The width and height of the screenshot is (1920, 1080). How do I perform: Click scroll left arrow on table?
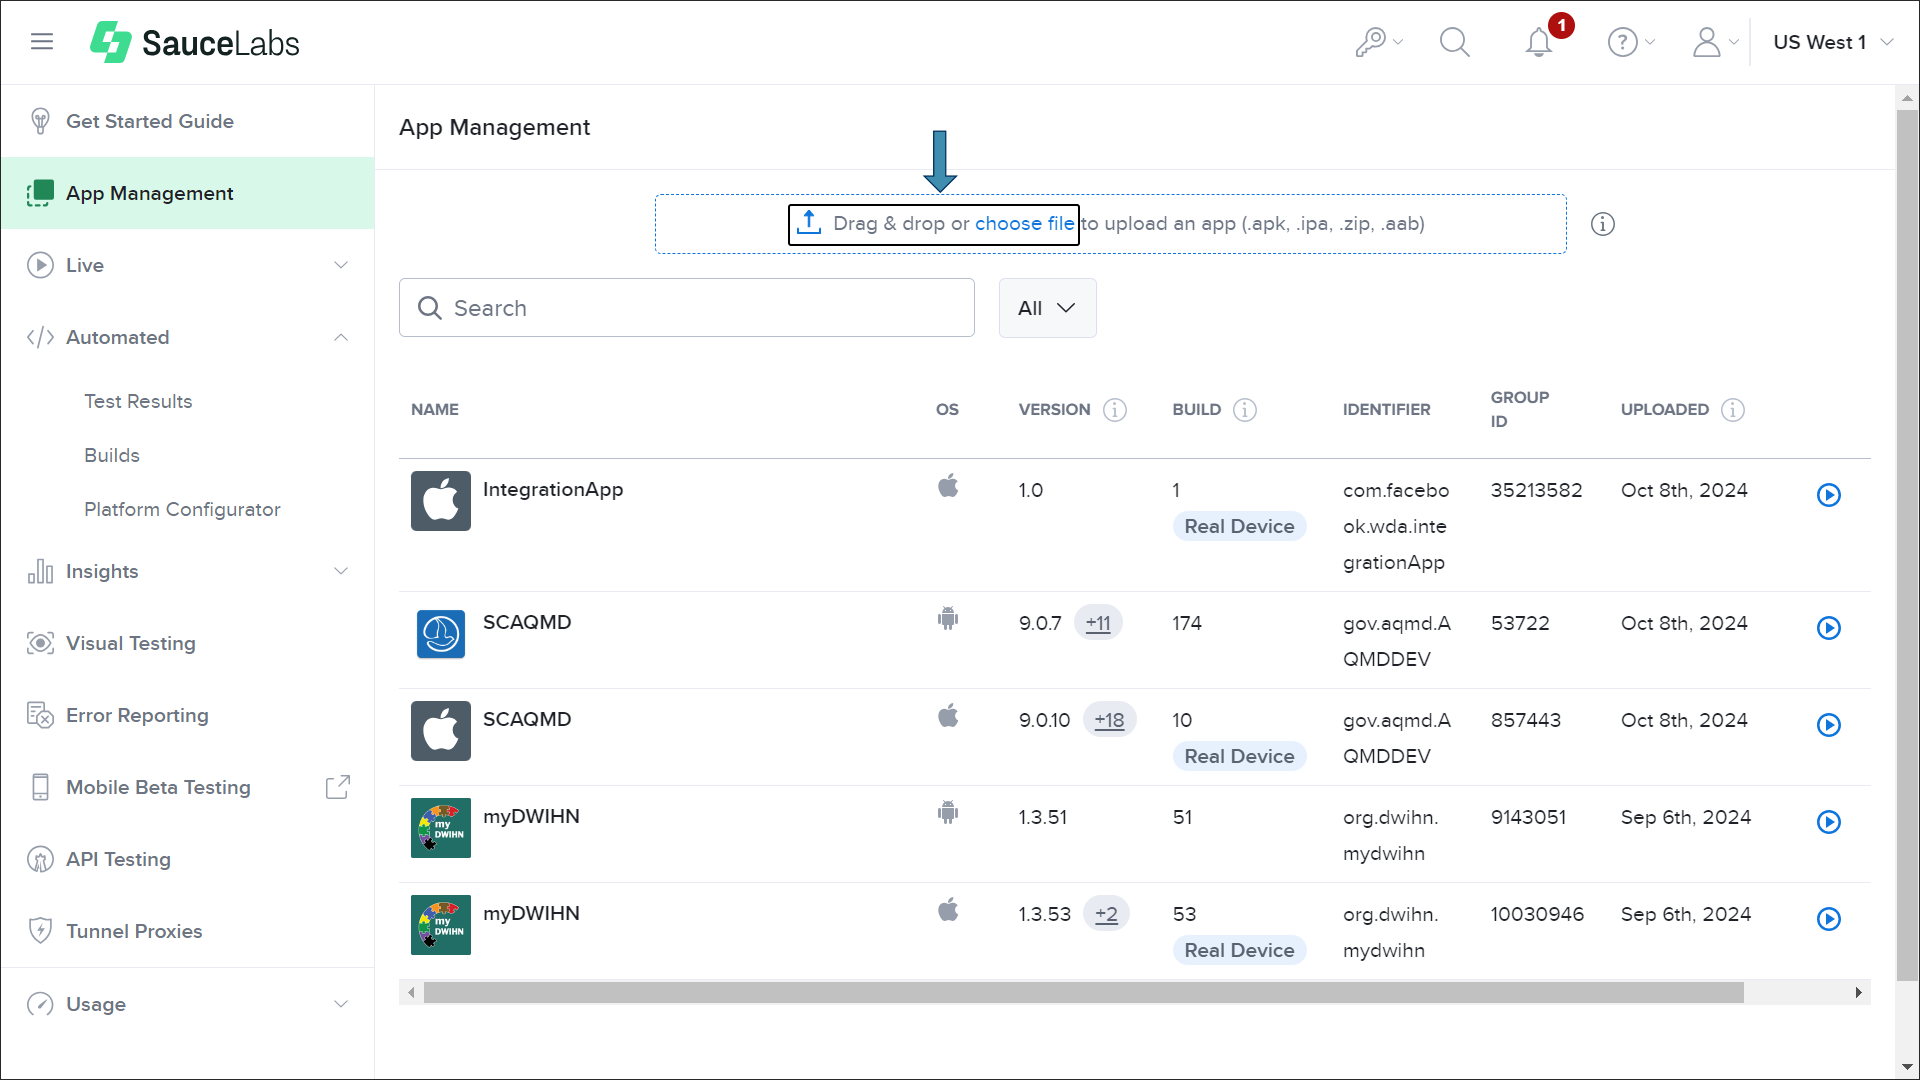411,992
